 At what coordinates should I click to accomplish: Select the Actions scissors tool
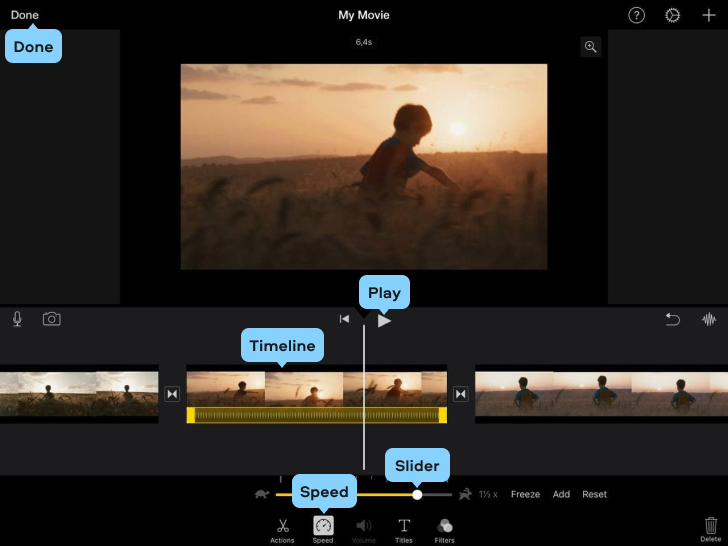(x=282, y=531)
